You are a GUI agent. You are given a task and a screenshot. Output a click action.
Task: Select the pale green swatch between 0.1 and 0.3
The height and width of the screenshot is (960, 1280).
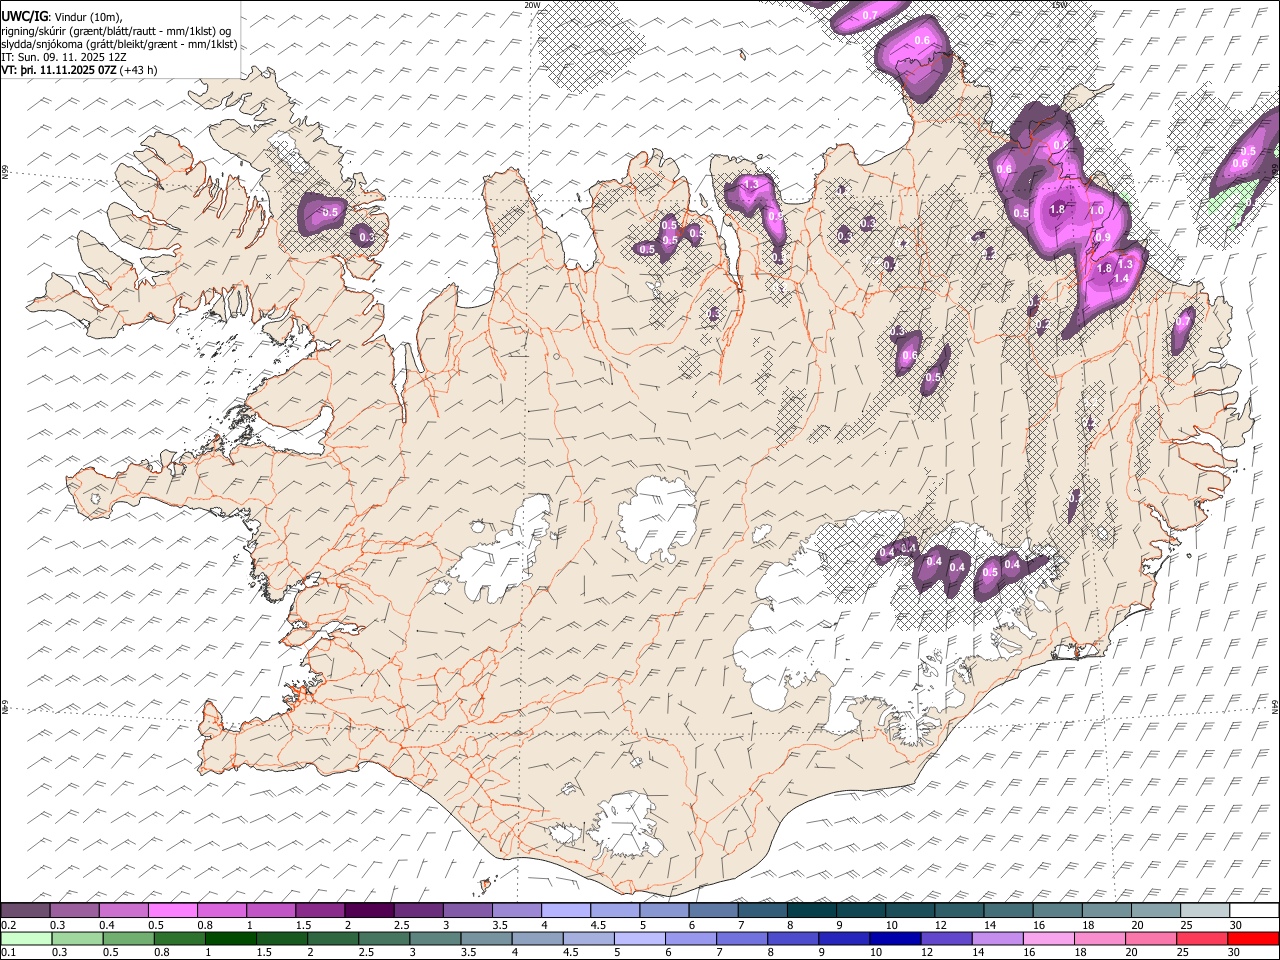point(26,939)
